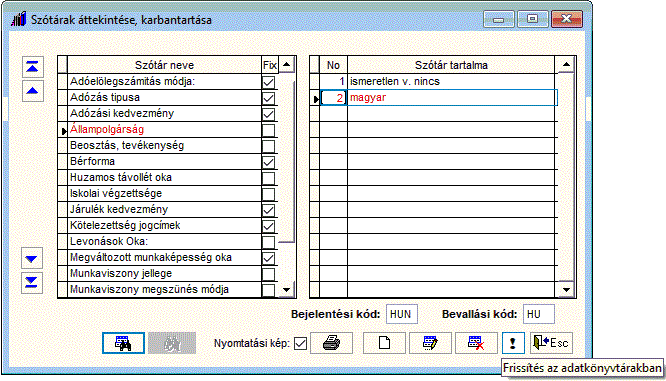
Task: Toggle Fix checkbox for Levonások Oka
Action: (x=268, y=242)
